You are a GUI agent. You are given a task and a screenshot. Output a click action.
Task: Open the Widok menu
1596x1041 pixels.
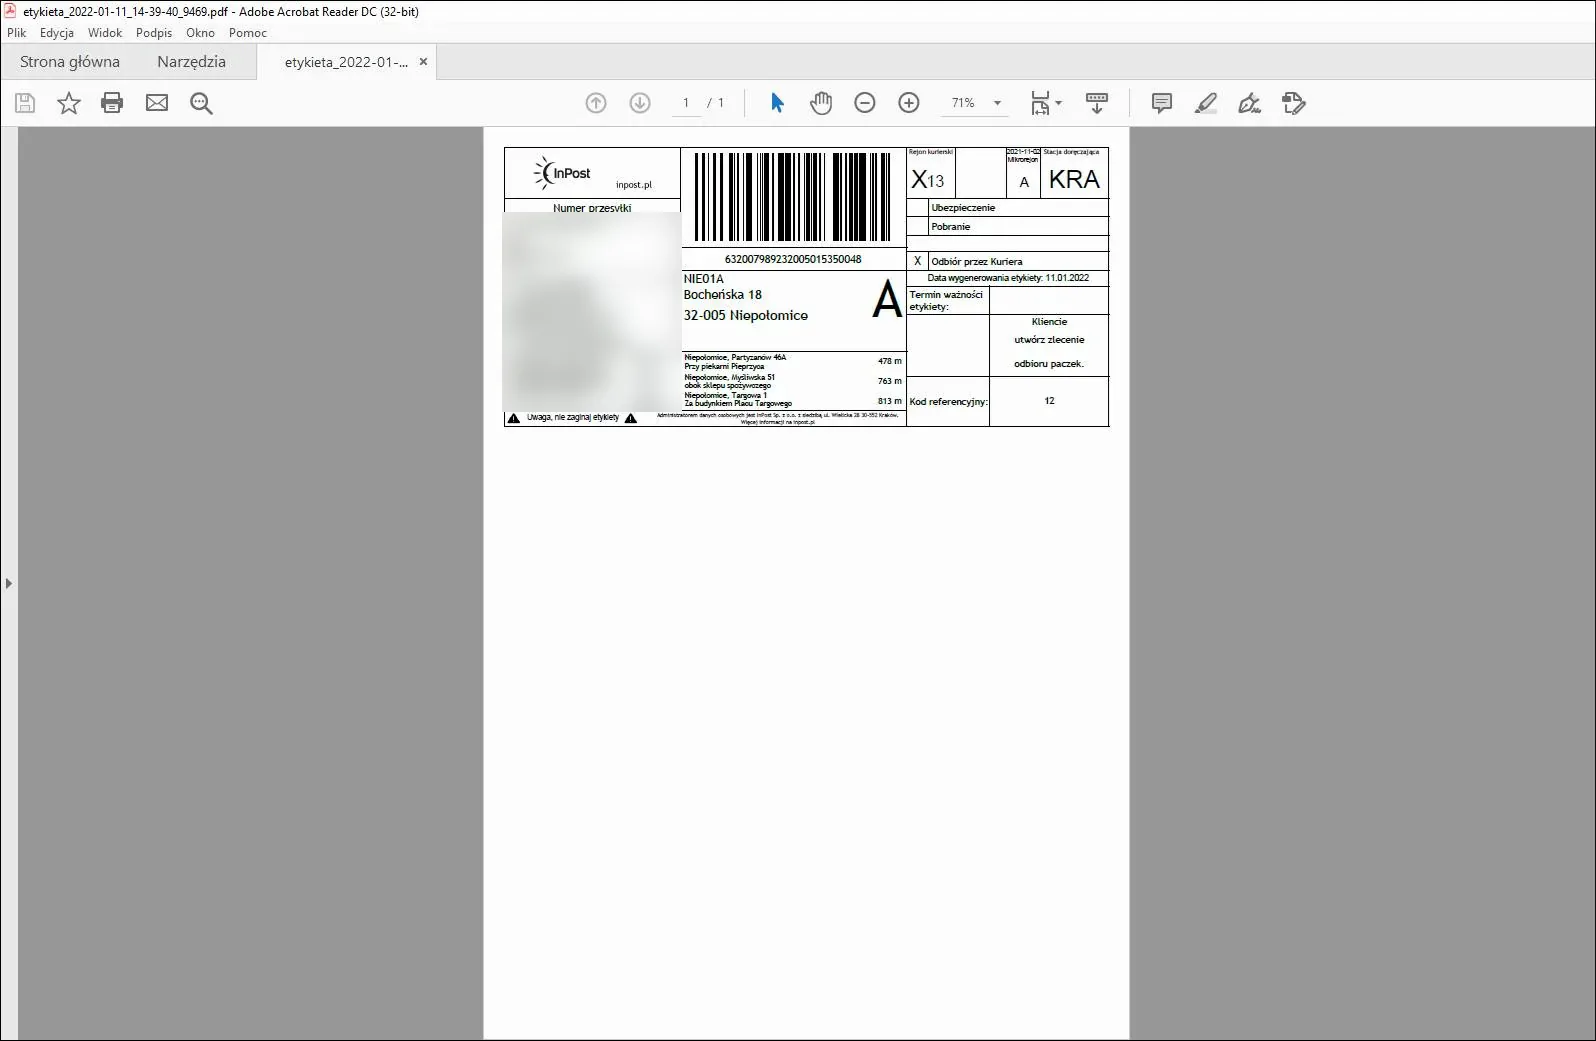105,33
